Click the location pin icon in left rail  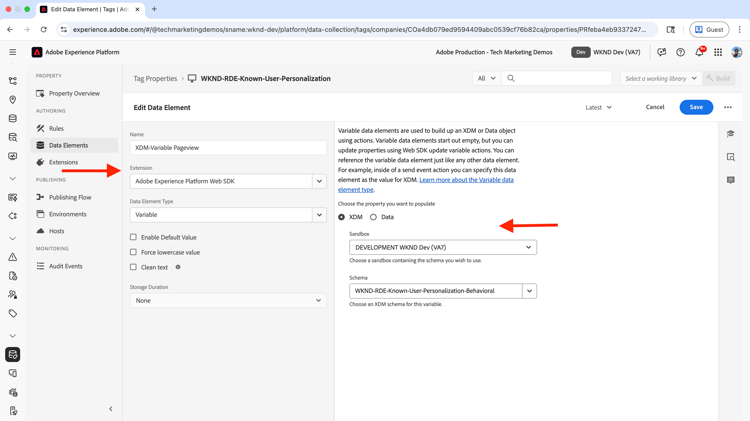click(13, 100)
